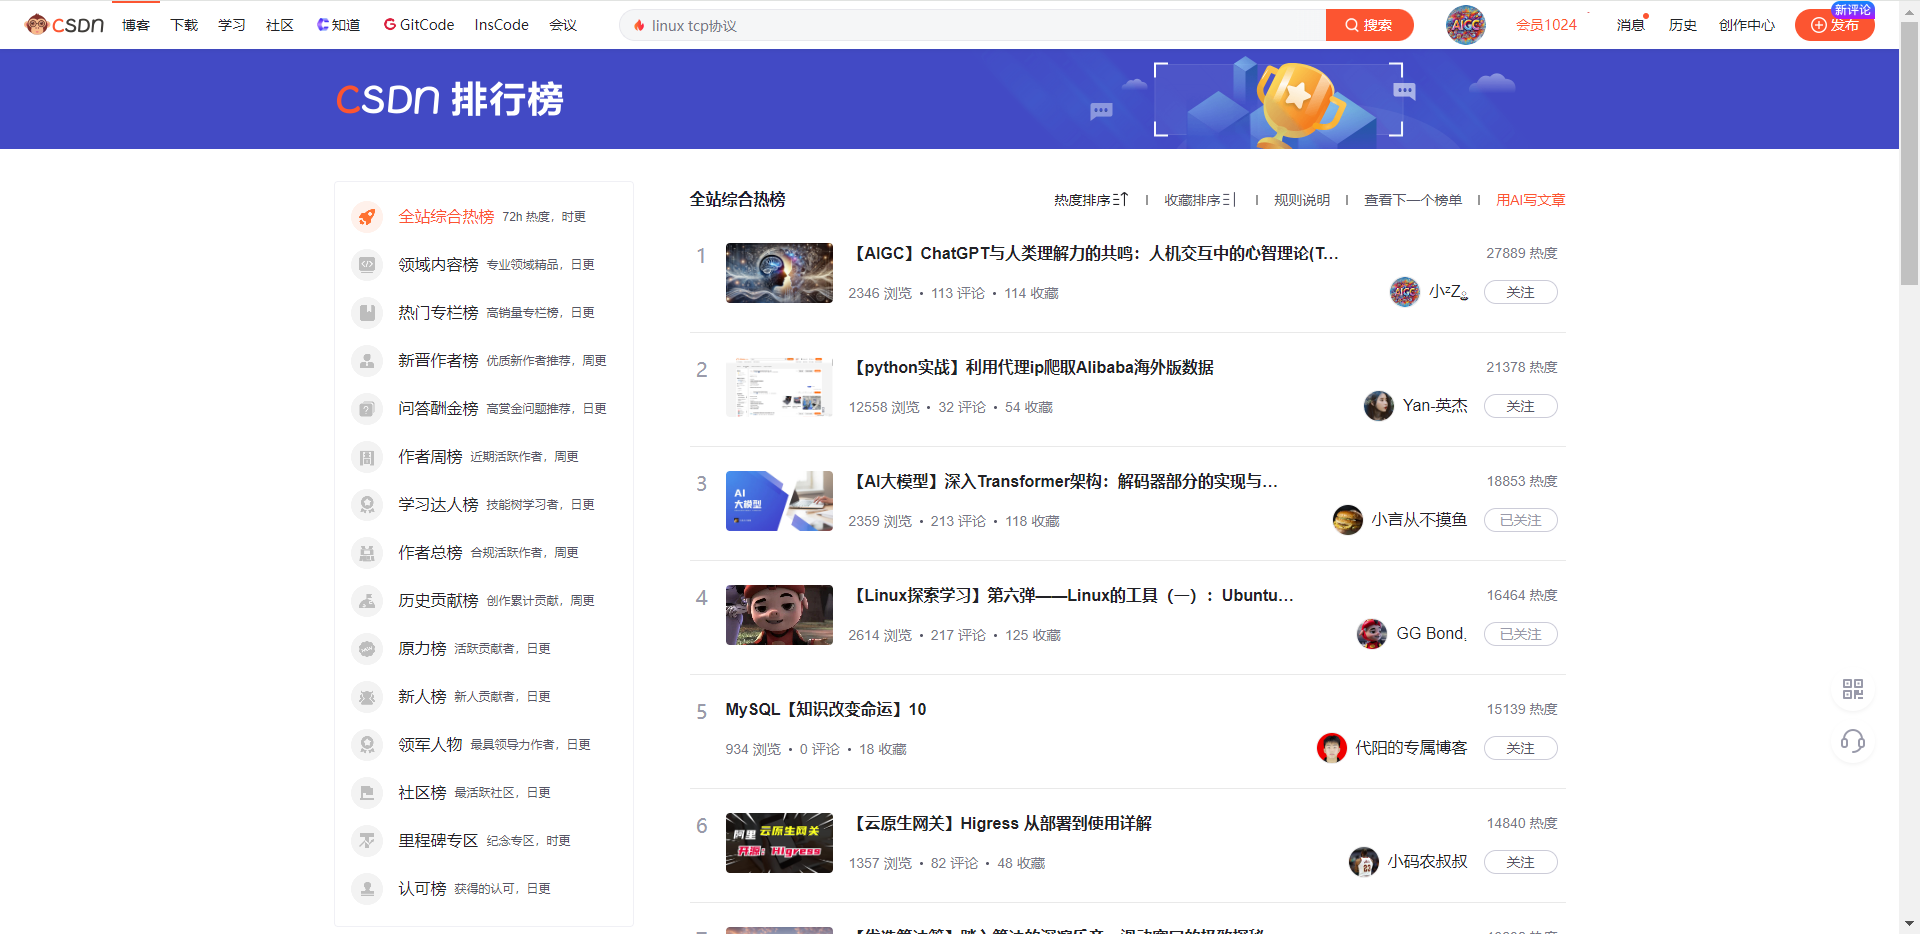Click the 认可榜 sidebar icon
The image size is (1920, 934).
(367, 888)
